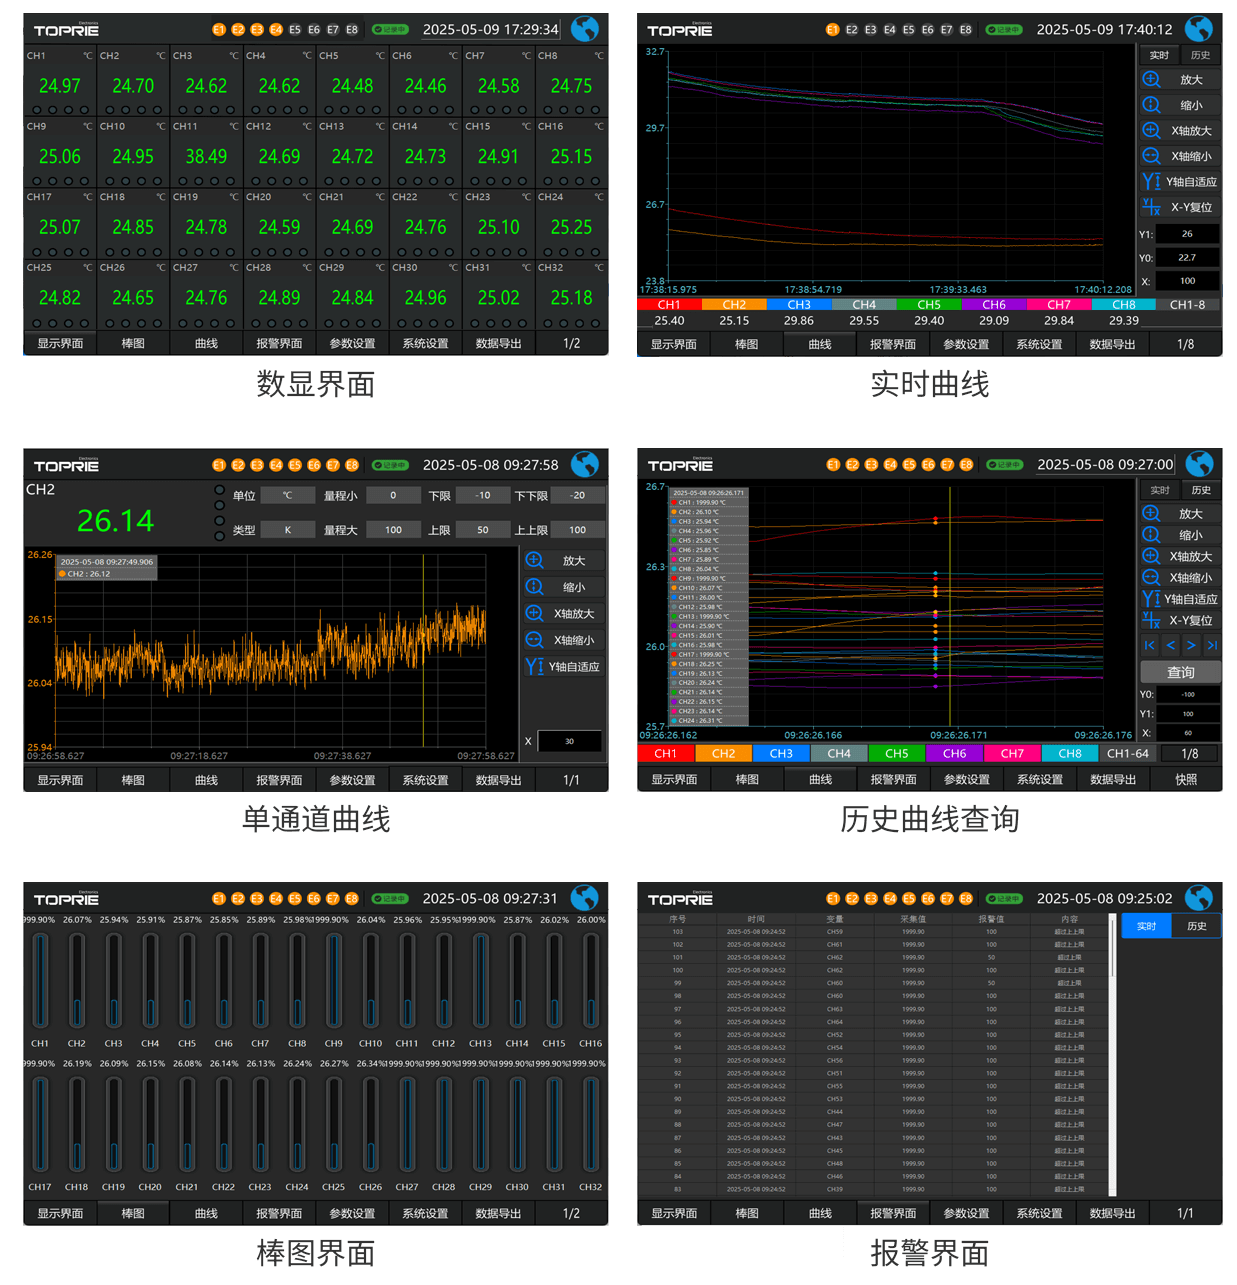The height and width of the screenshot is (1285, 1237).
Task: Click the CH1 bar in the bar-graph view
Action: (x=40, y=980)
